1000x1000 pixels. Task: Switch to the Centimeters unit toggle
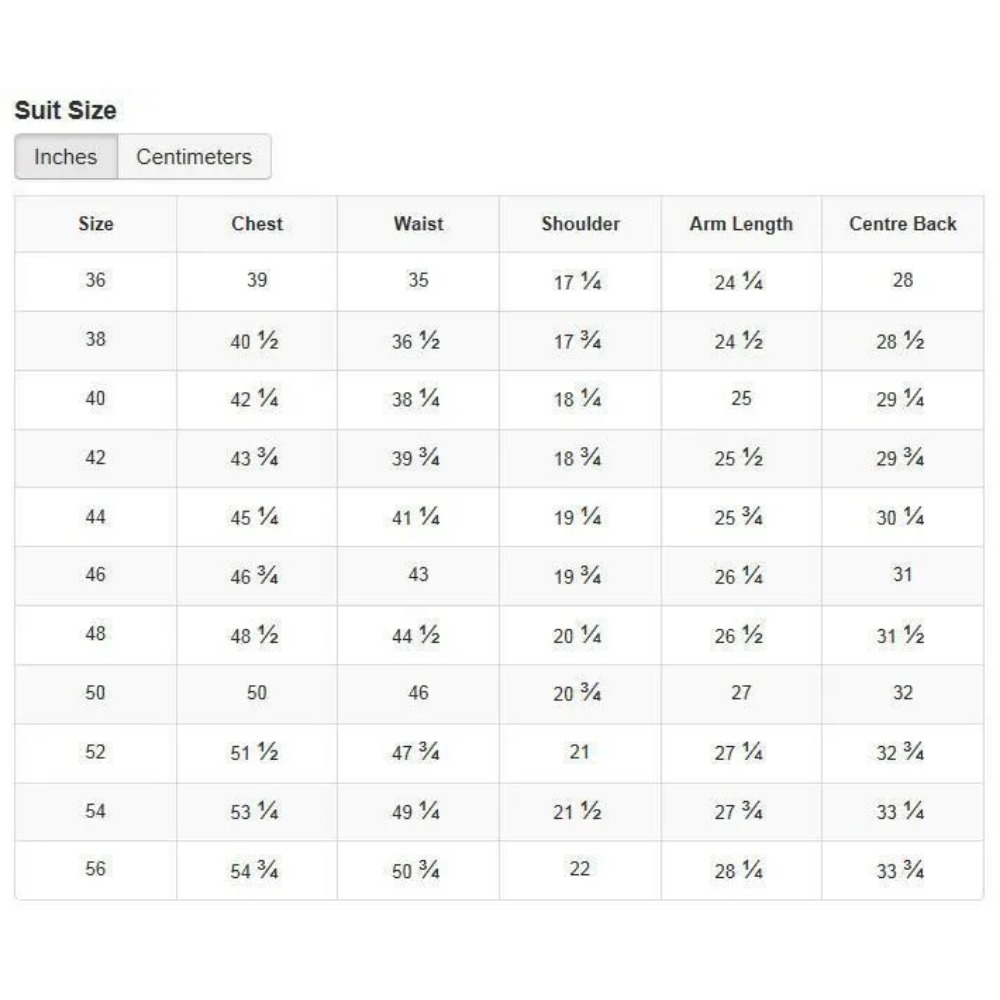(194, 157)
